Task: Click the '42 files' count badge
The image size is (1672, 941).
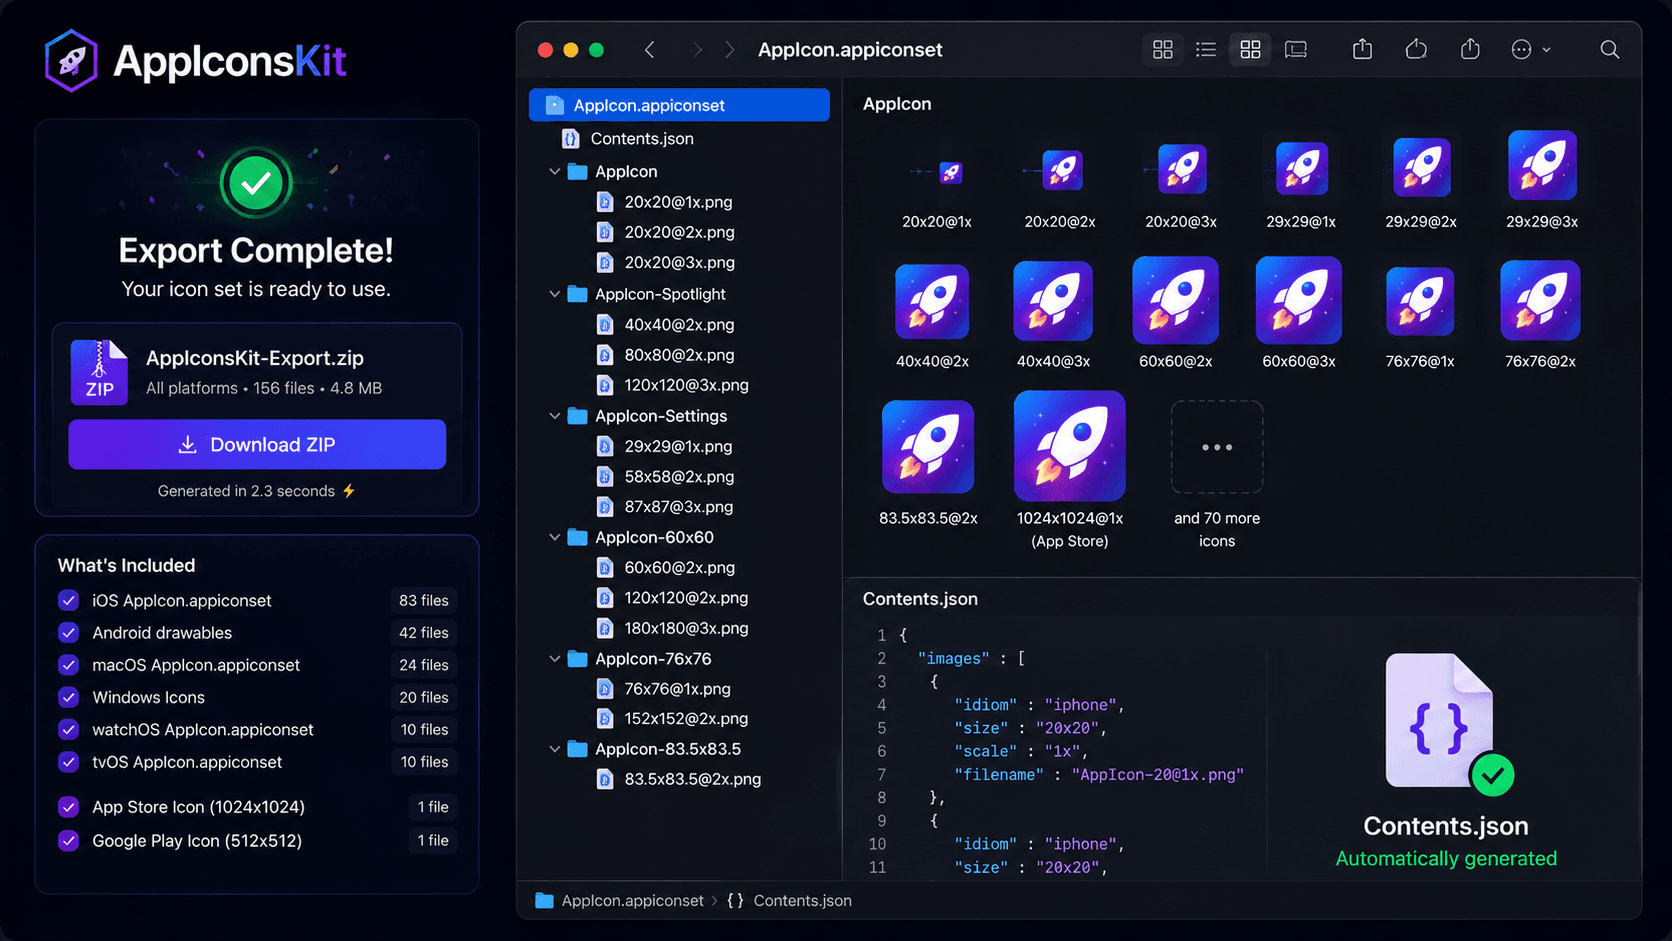Action: point(423,633)
